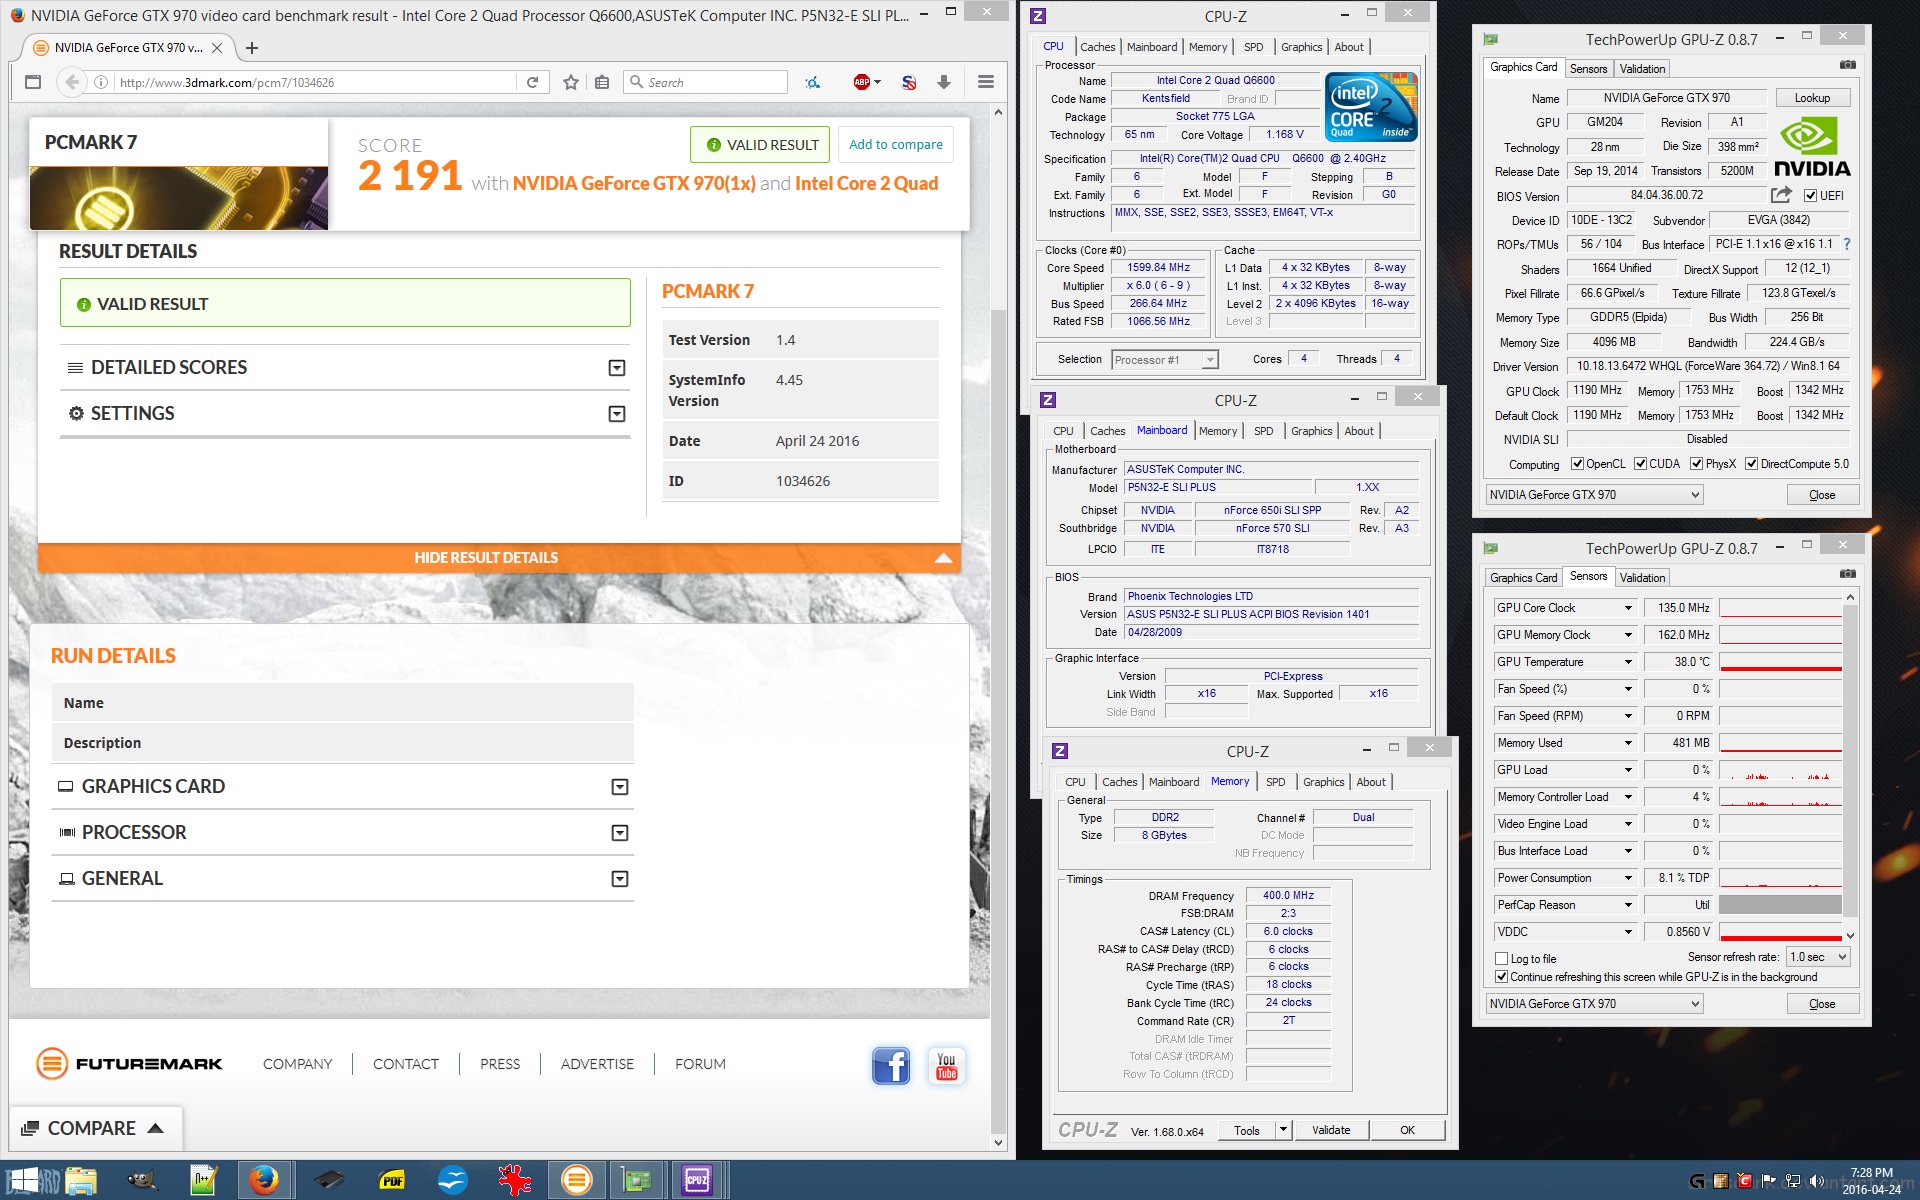The height and width of the screenshot is (1200, 1920).
Task: Open the PDF app on taskbar
Action: coord(391,1181)
